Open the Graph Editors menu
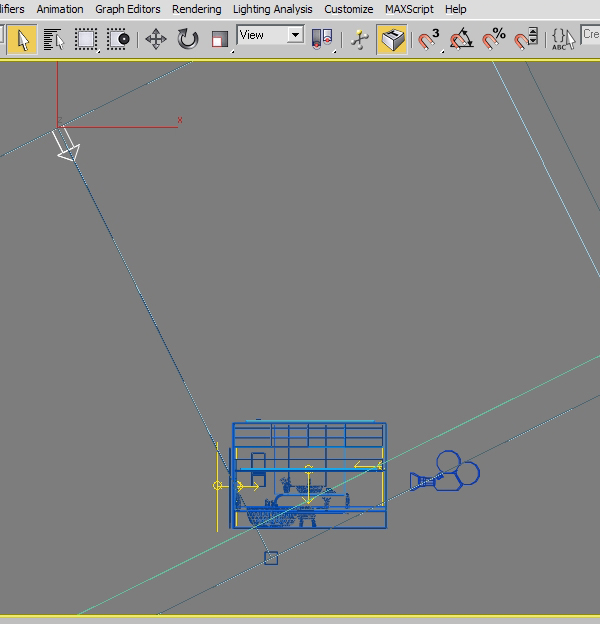 tap(127, 9)
